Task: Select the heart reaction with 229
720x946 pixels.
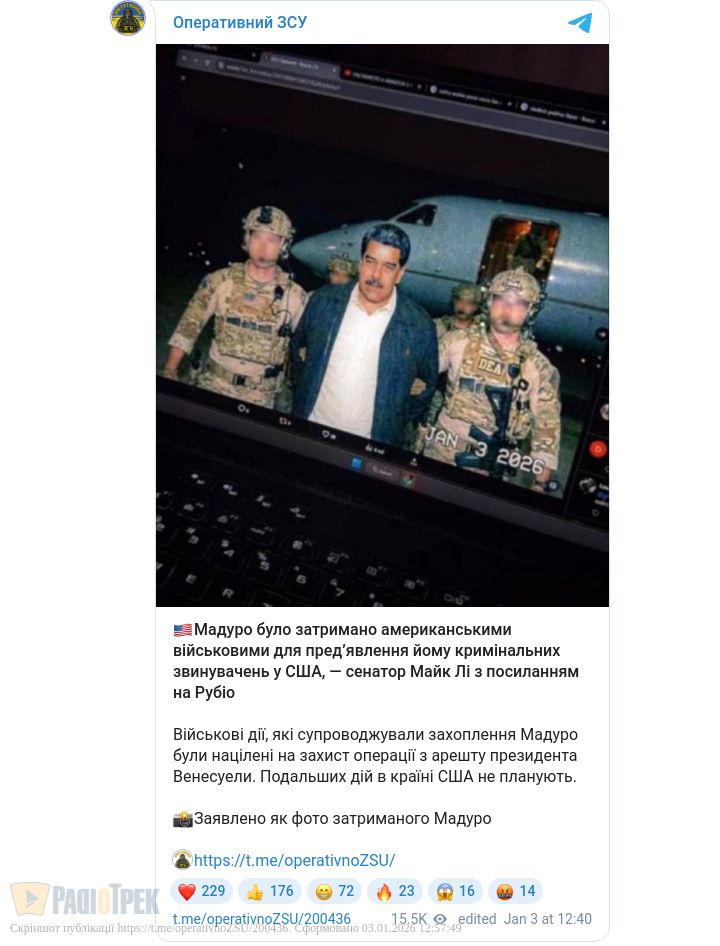Action: [x=202, y=891]
